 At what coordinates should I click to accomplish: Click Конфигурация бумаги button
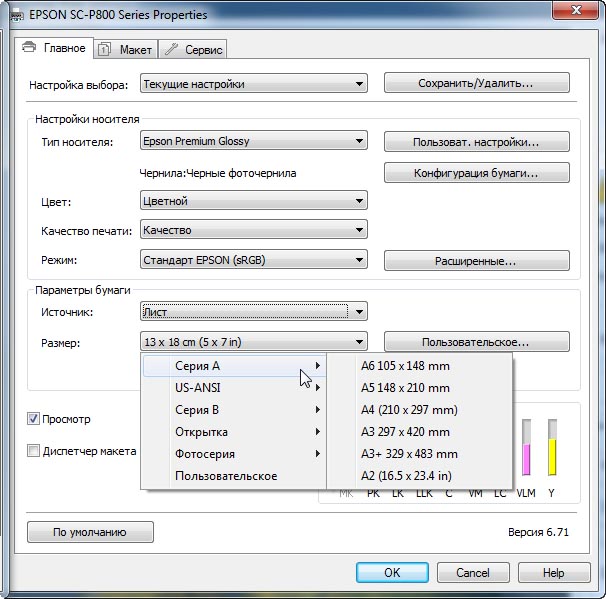[477, 173]
